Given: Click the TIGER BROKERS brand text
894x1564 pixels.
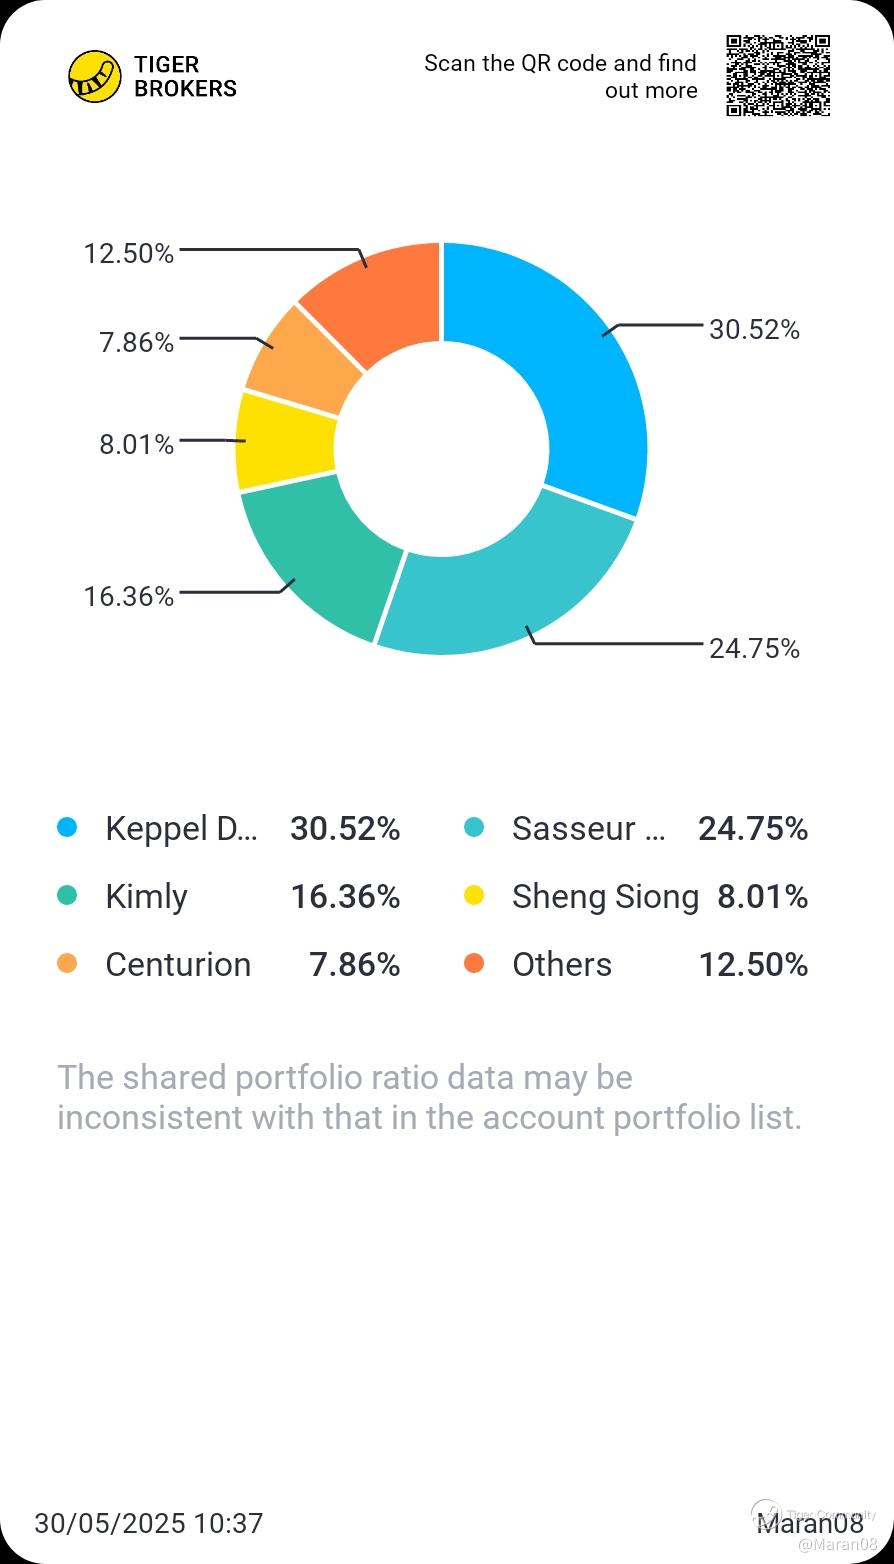Looking at the screenshot, I should click(185, 77).
